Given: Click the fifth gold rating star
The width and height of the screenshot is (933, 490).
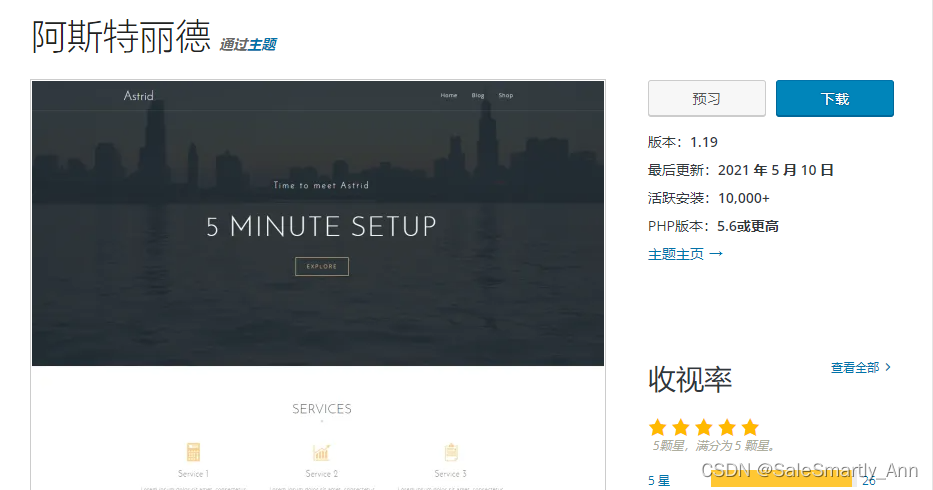Looking at the screenshot, I should pyautogui.click(x=750, y=427).
